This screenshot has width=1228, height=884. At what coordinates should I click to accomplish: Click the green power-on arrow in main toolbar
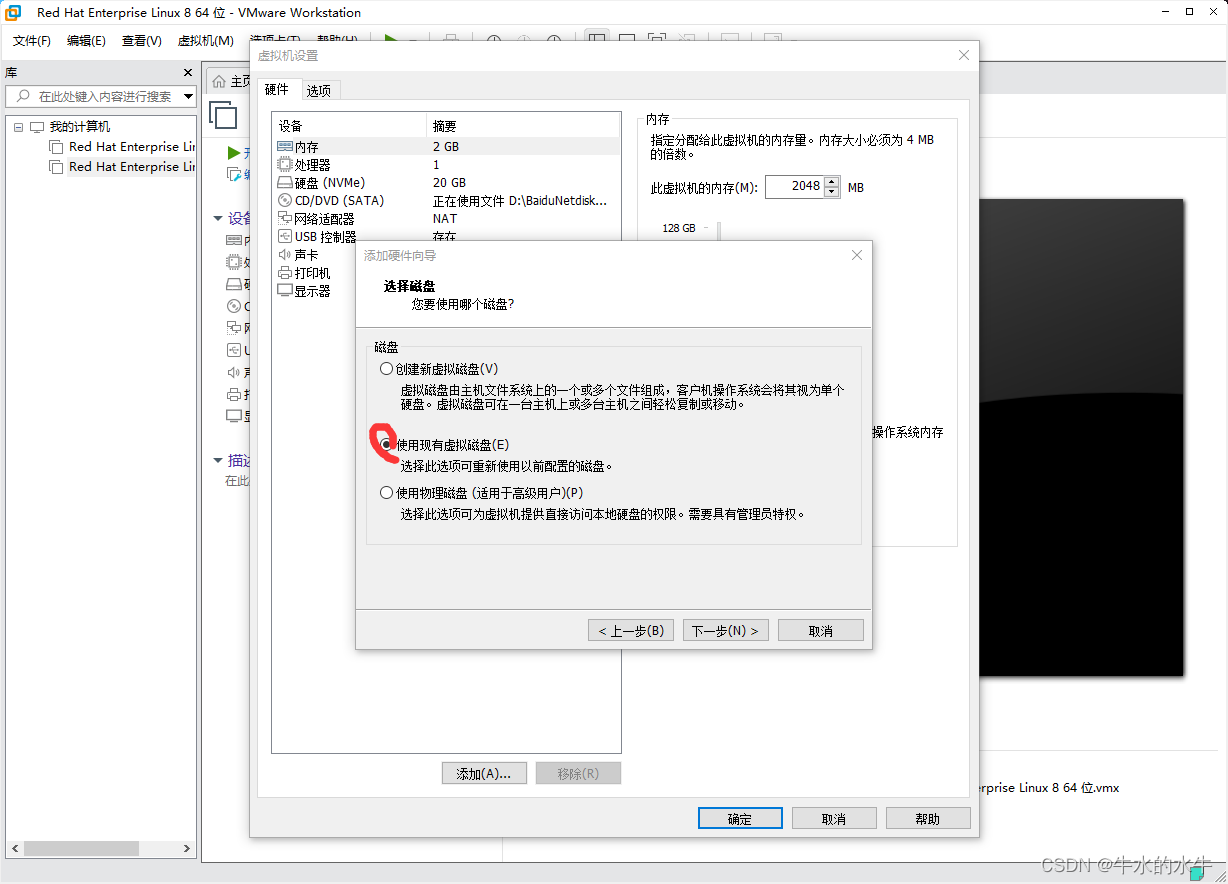(x=391, y=40)
